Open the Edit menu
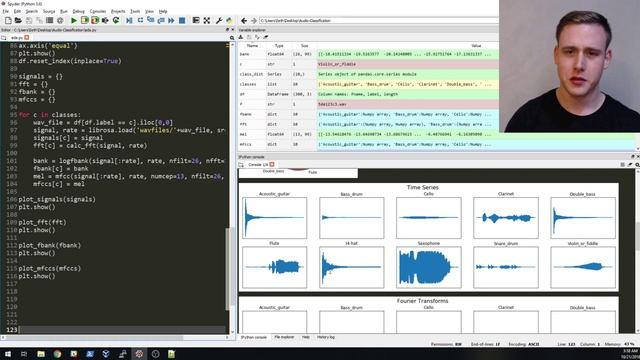 (17, 11)
